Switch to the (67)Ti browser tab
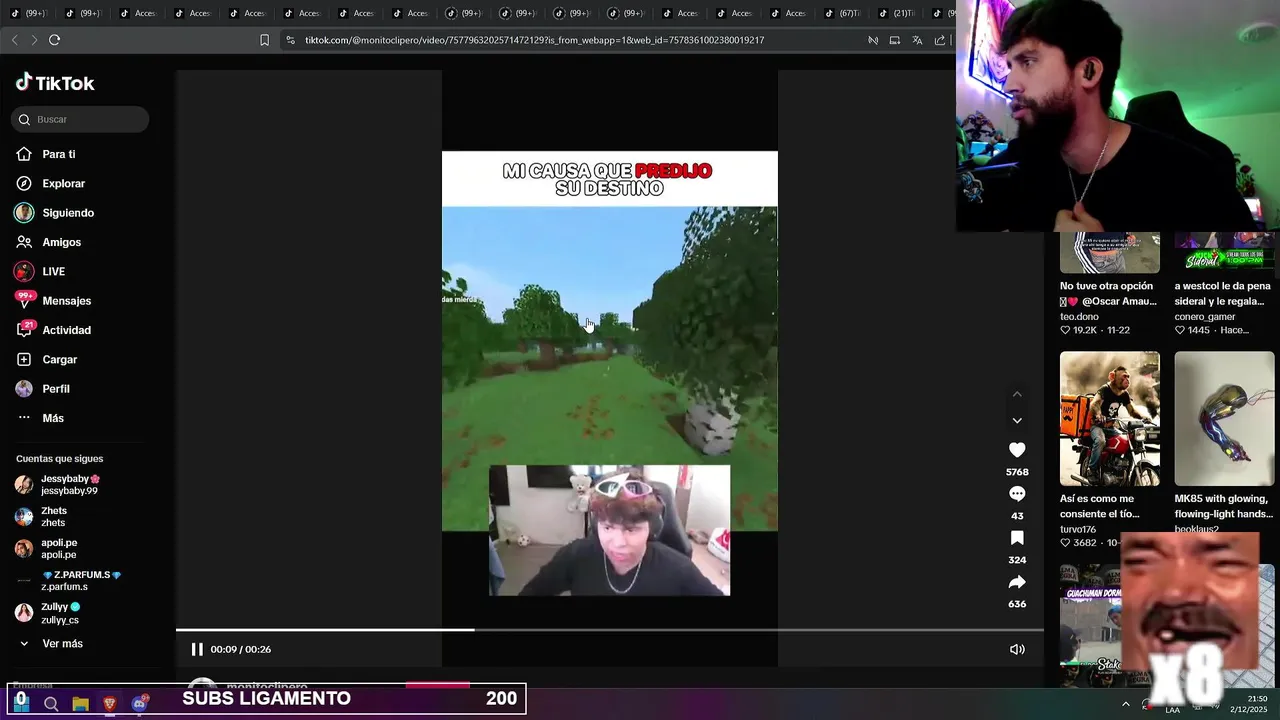Screen dimensions: 1280x720 pyautogui.click(x=842, y=13)
